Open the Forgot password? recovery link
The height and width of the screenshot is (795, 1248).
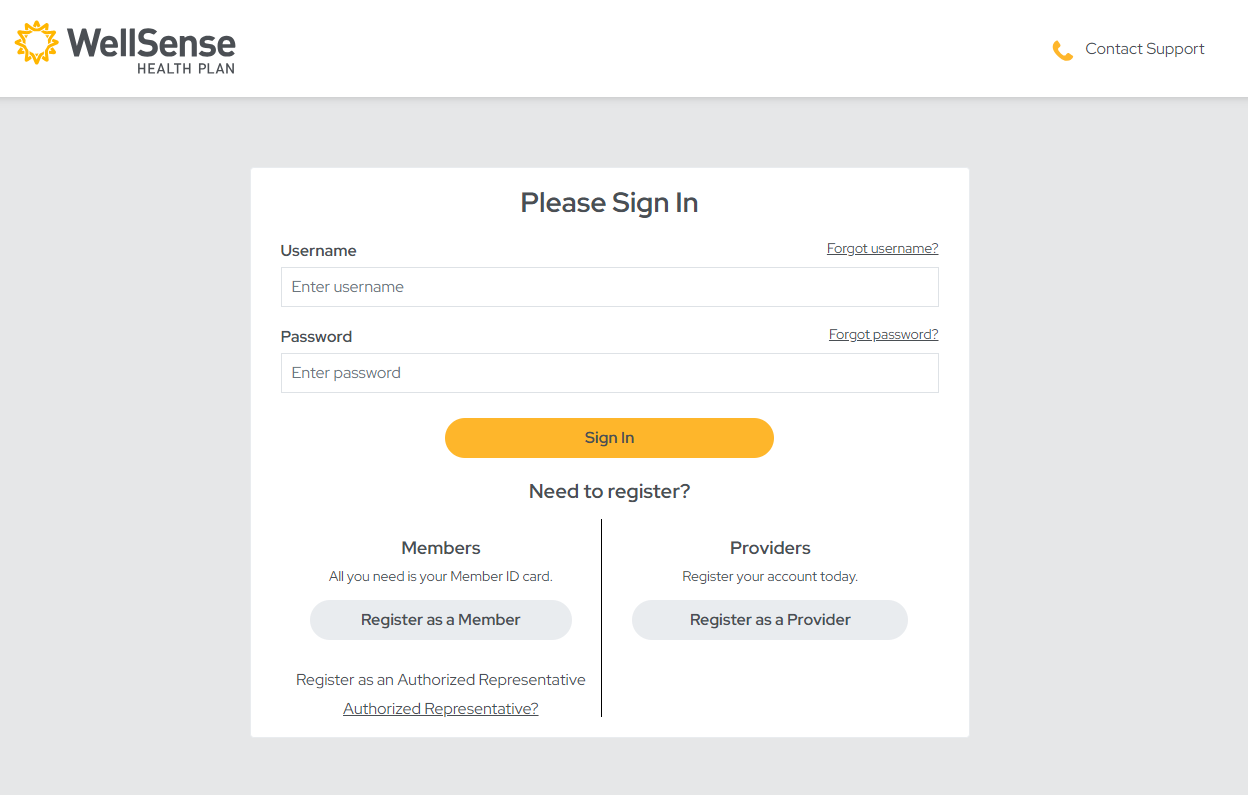click(883, 334)
